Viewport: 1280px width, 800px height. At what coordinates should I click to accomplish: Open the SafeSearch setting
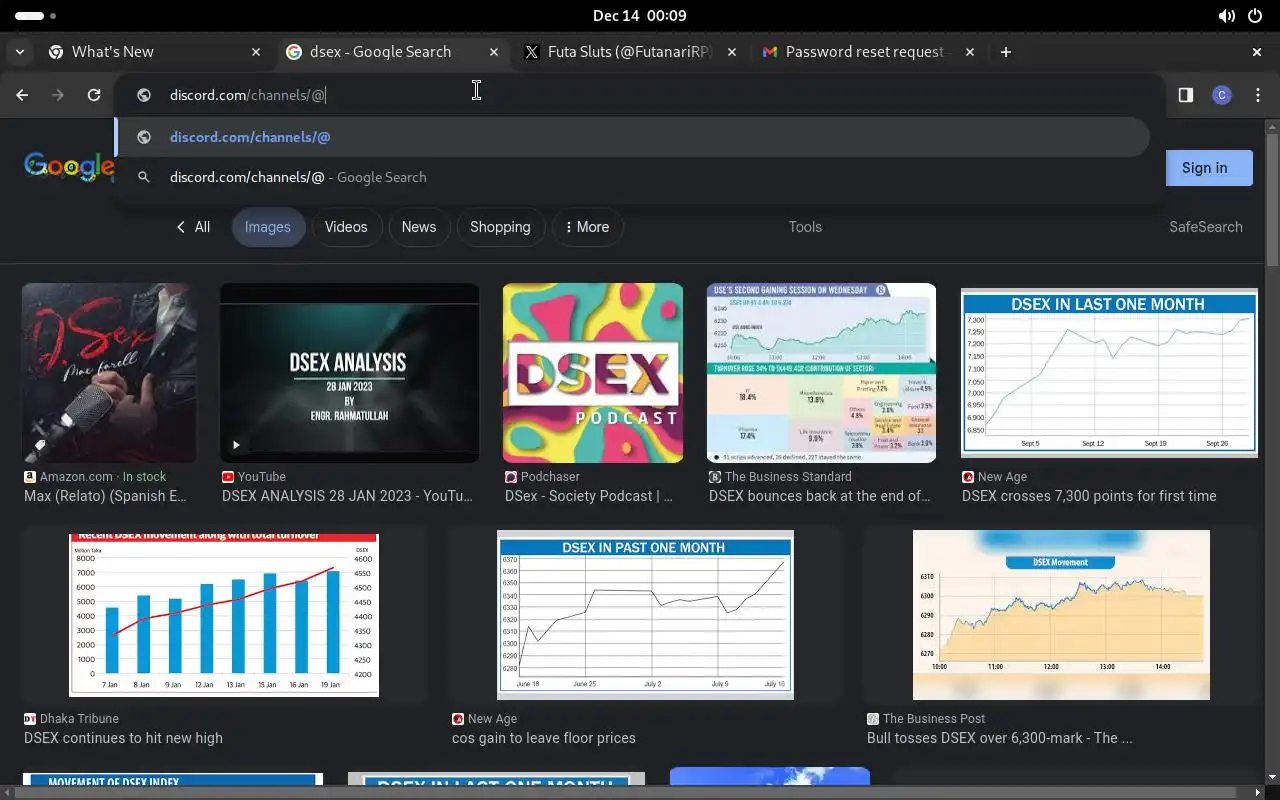[1206, 227]
